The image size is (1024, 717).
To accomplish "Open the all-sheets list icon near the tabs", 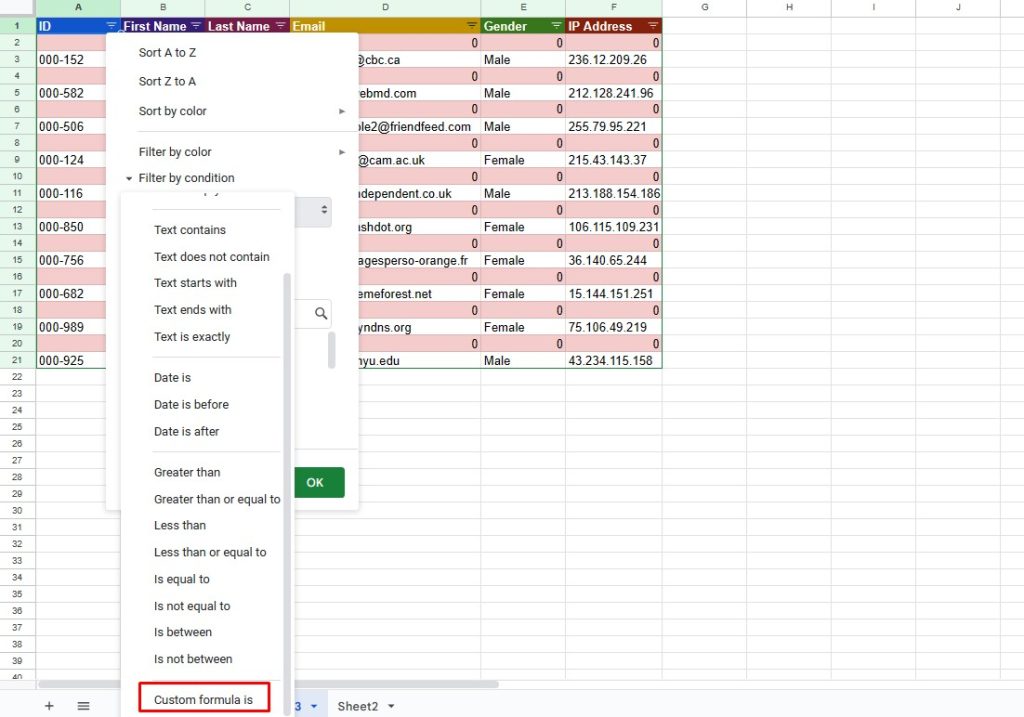I will click(84, 705).
